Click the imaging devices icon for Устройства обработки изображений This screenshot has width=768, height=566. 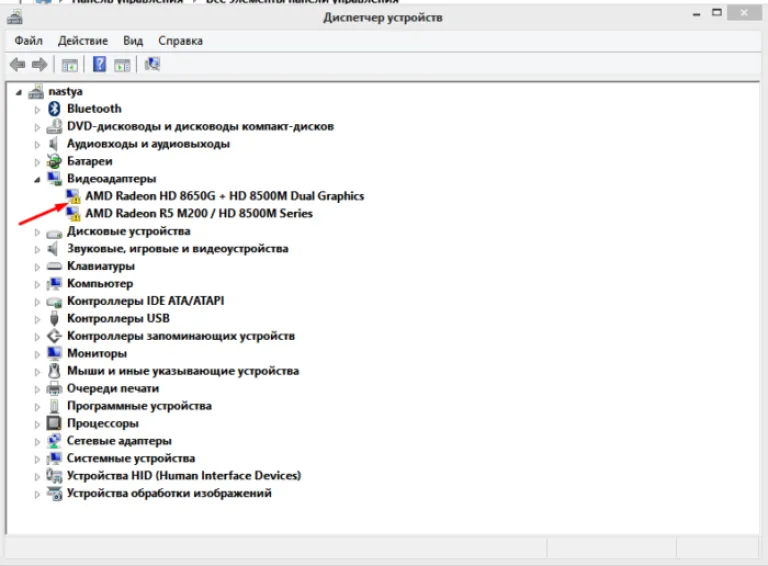coord(54,493)
